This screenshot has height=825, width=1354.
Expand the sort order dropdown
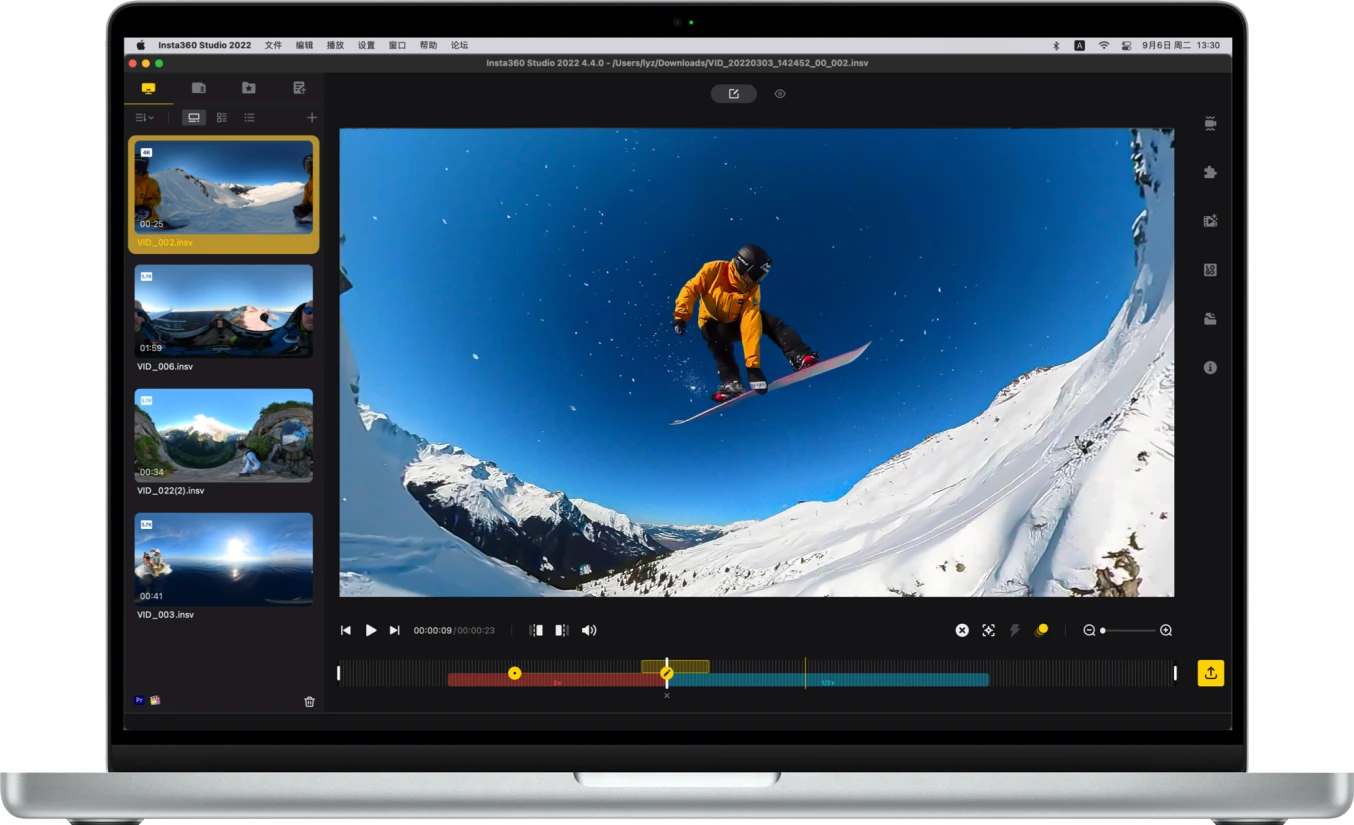(145, 118)
